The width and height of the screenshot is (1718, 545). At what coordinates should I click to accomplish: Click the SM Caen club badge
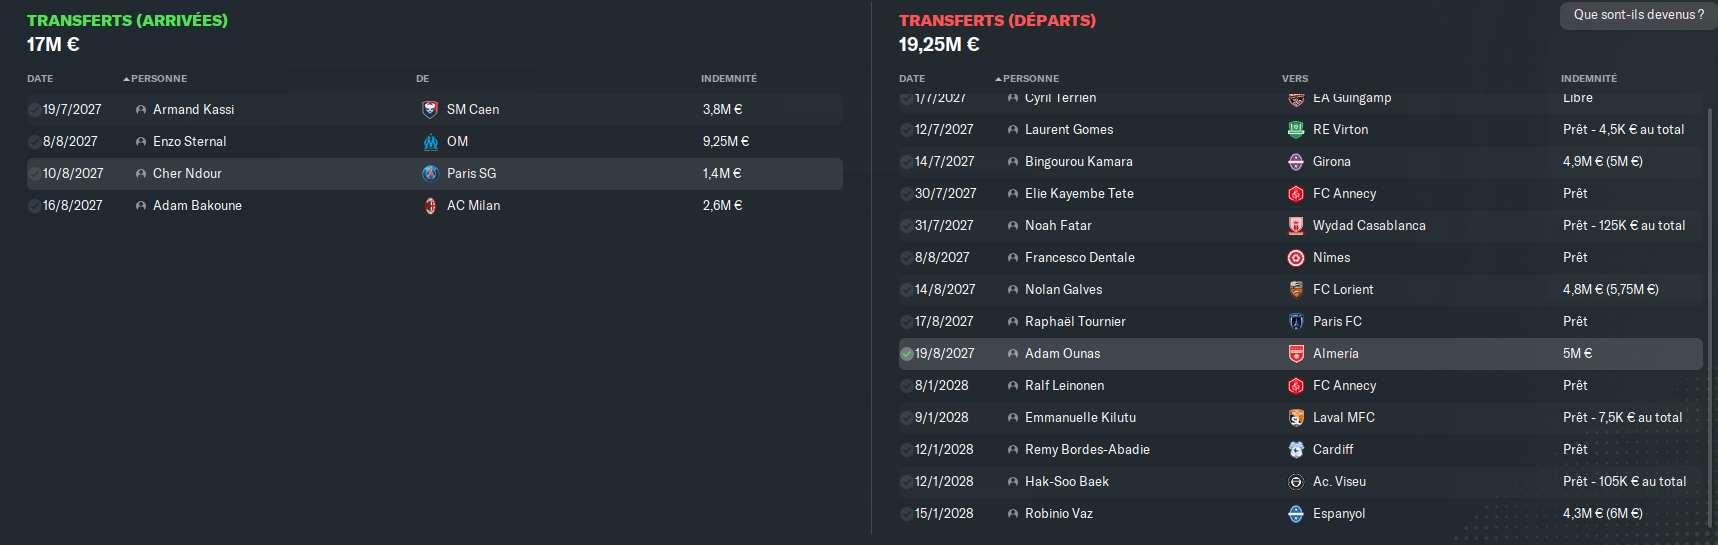[x=430, y=110]
